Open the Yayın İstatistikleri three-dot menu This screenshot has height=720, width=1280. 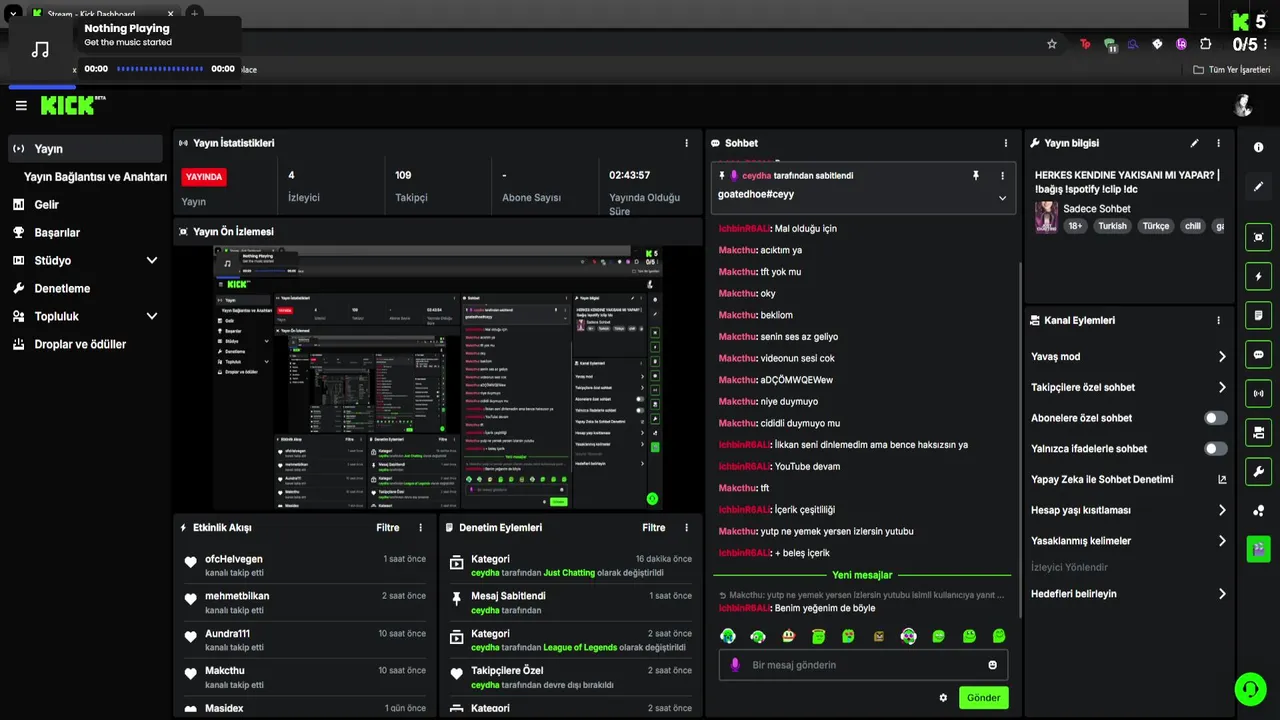tap(686, 143)
